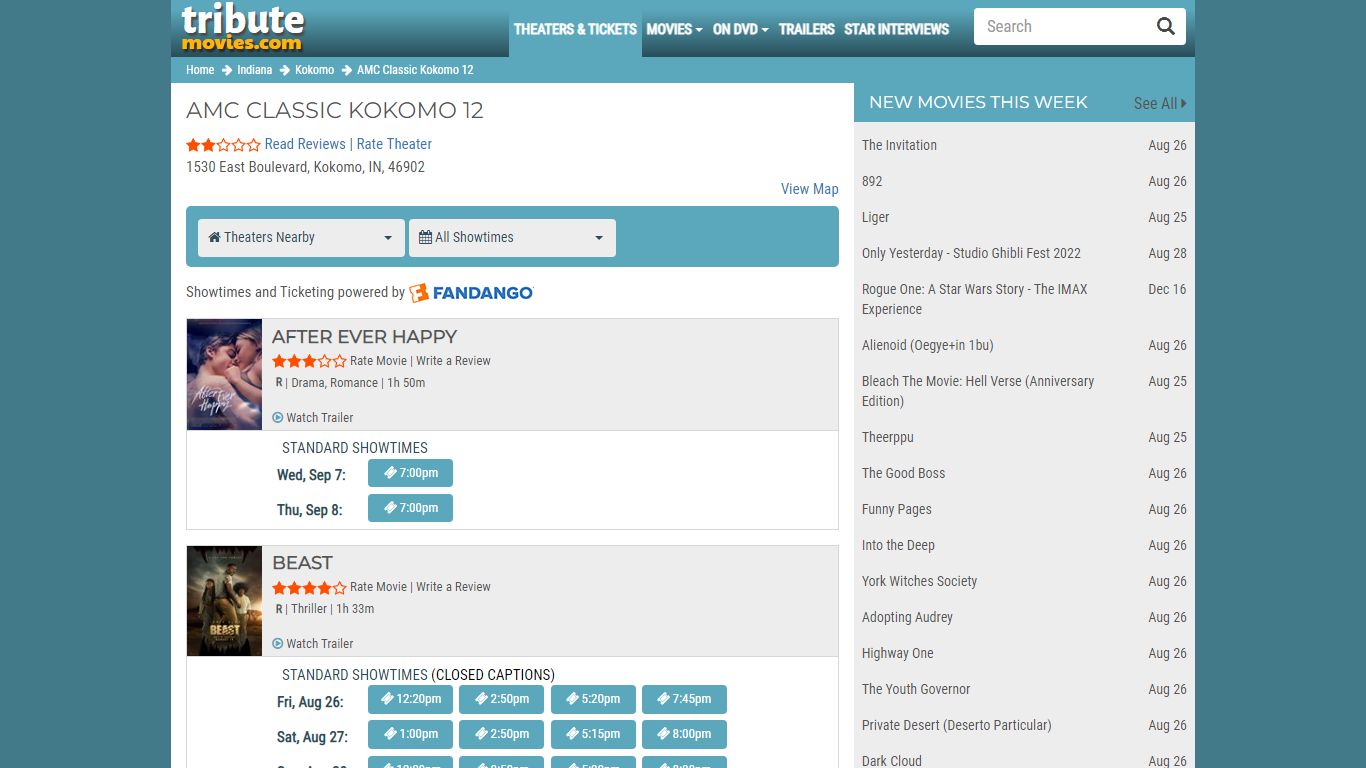Open Into the Deep link
Viewport: 1366px width, 768px height.
pyautogui.click(x=898, y=545)
